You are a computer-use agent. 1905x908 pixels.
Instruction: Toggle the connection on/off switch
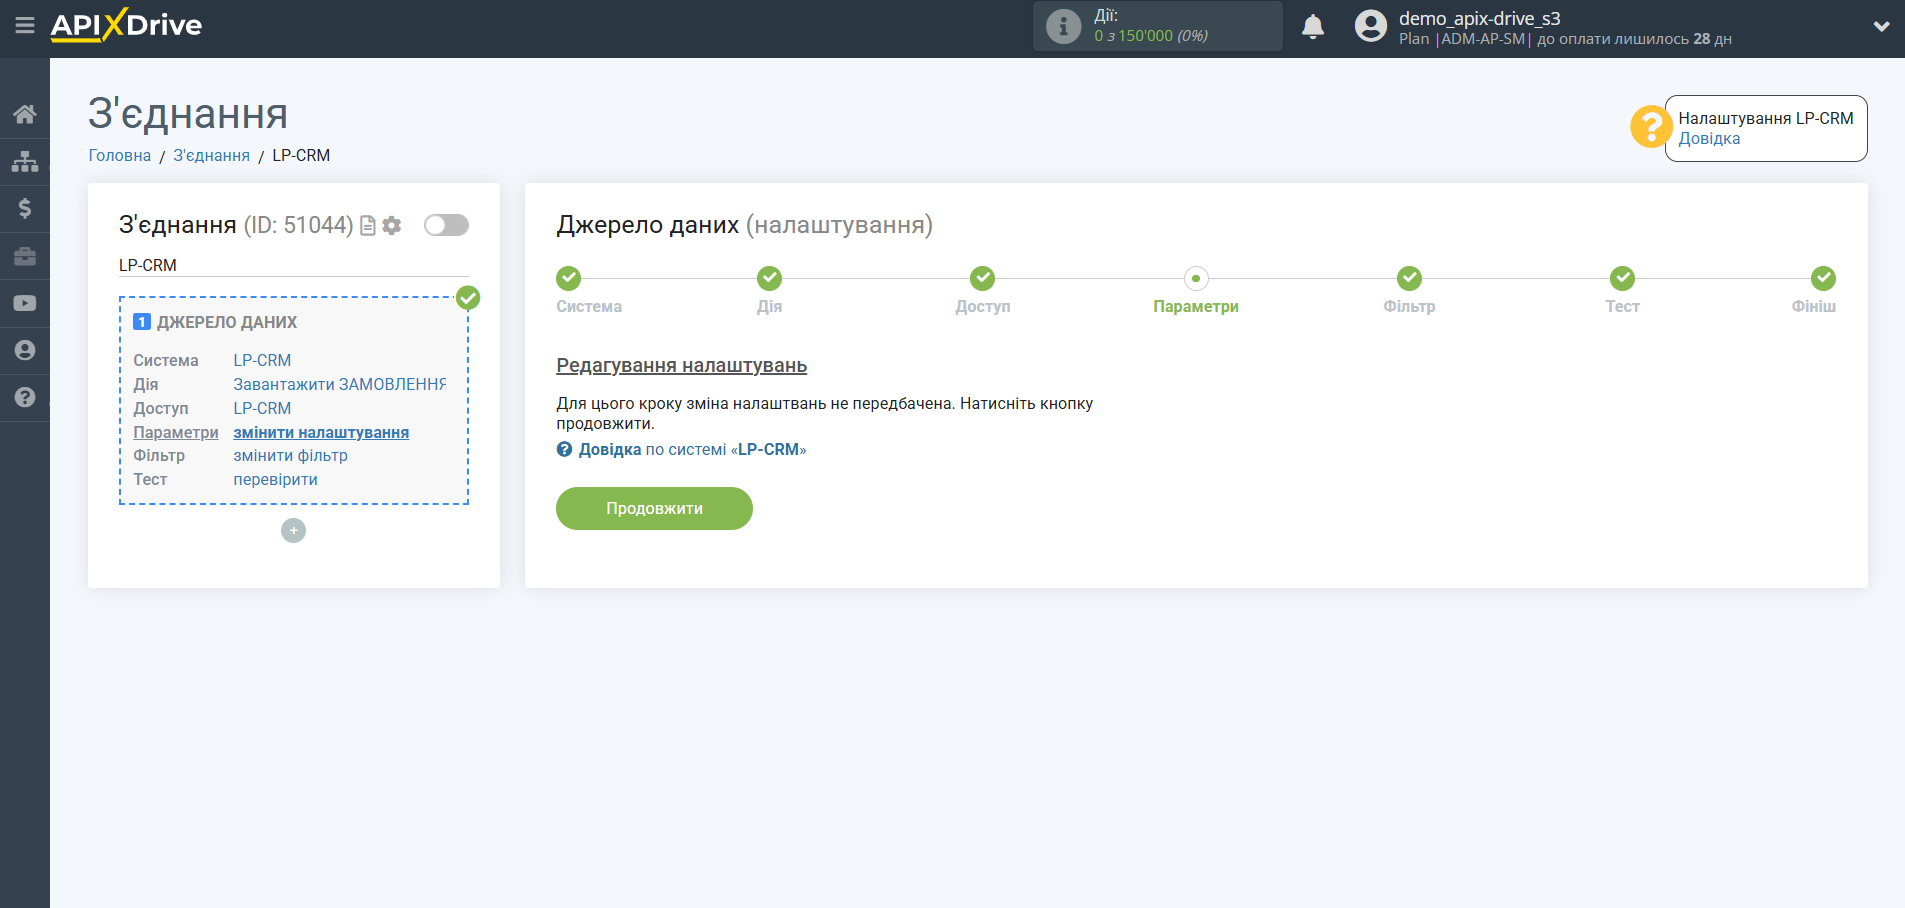[446, 225]
